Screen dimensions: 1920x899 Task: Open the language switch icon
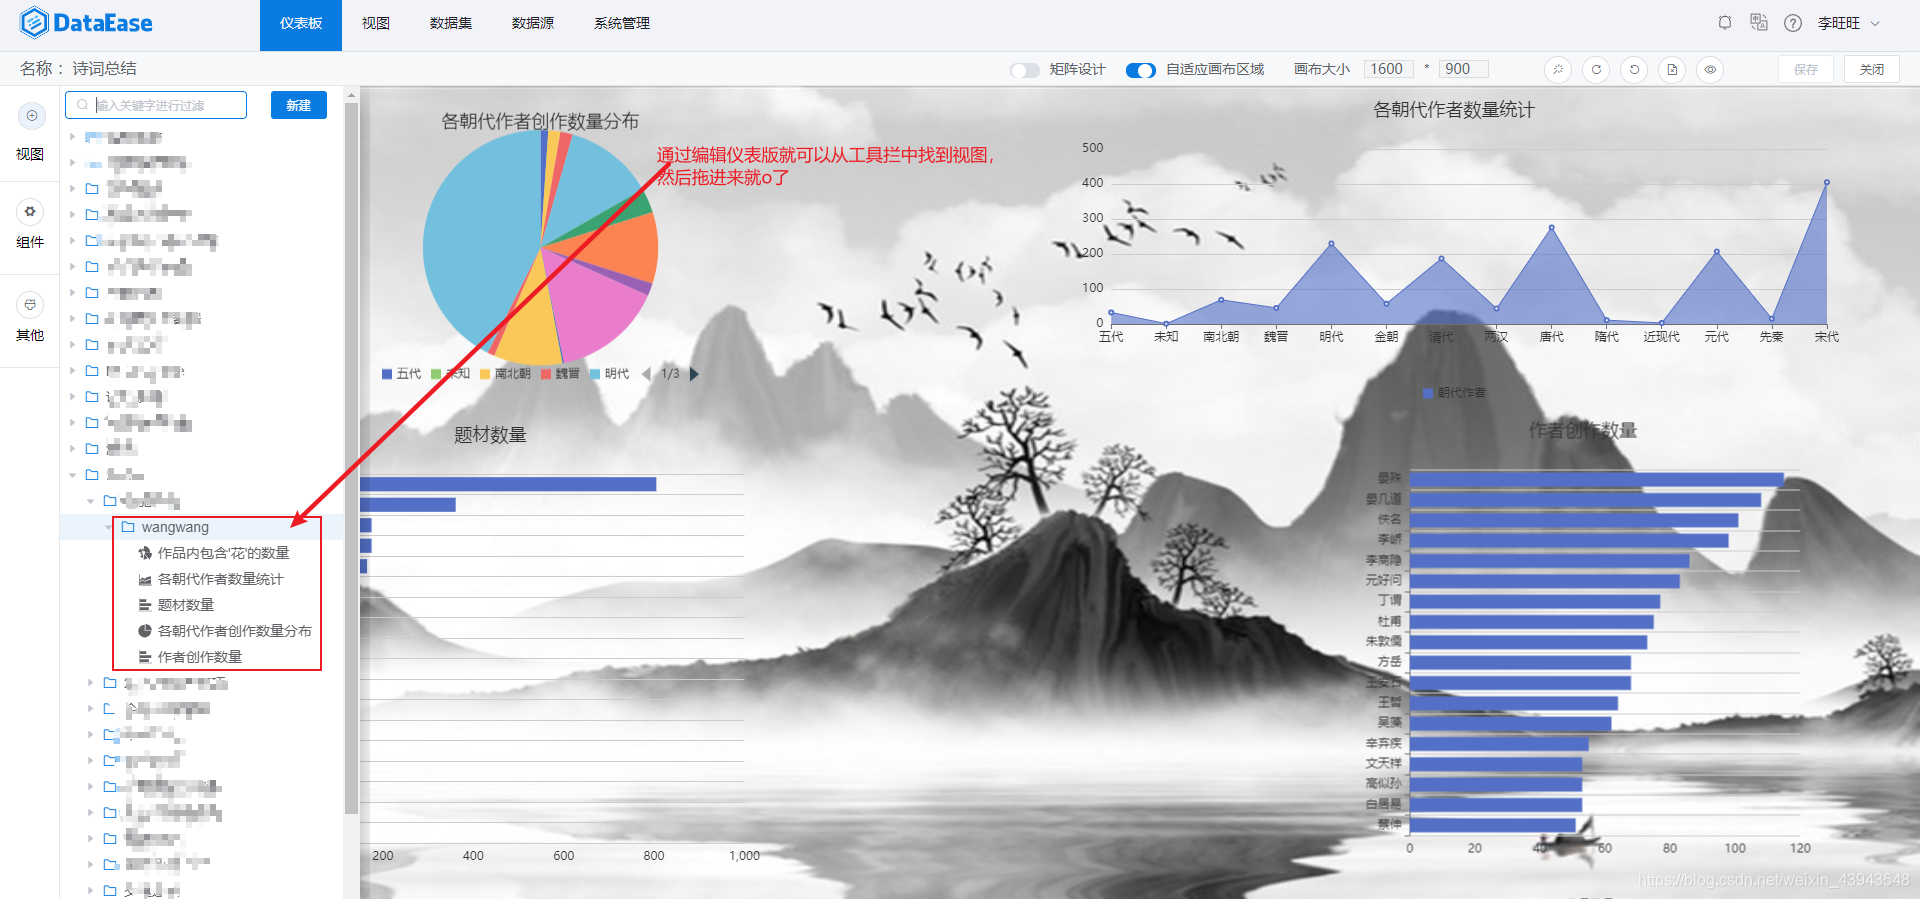pos(1759,22)
